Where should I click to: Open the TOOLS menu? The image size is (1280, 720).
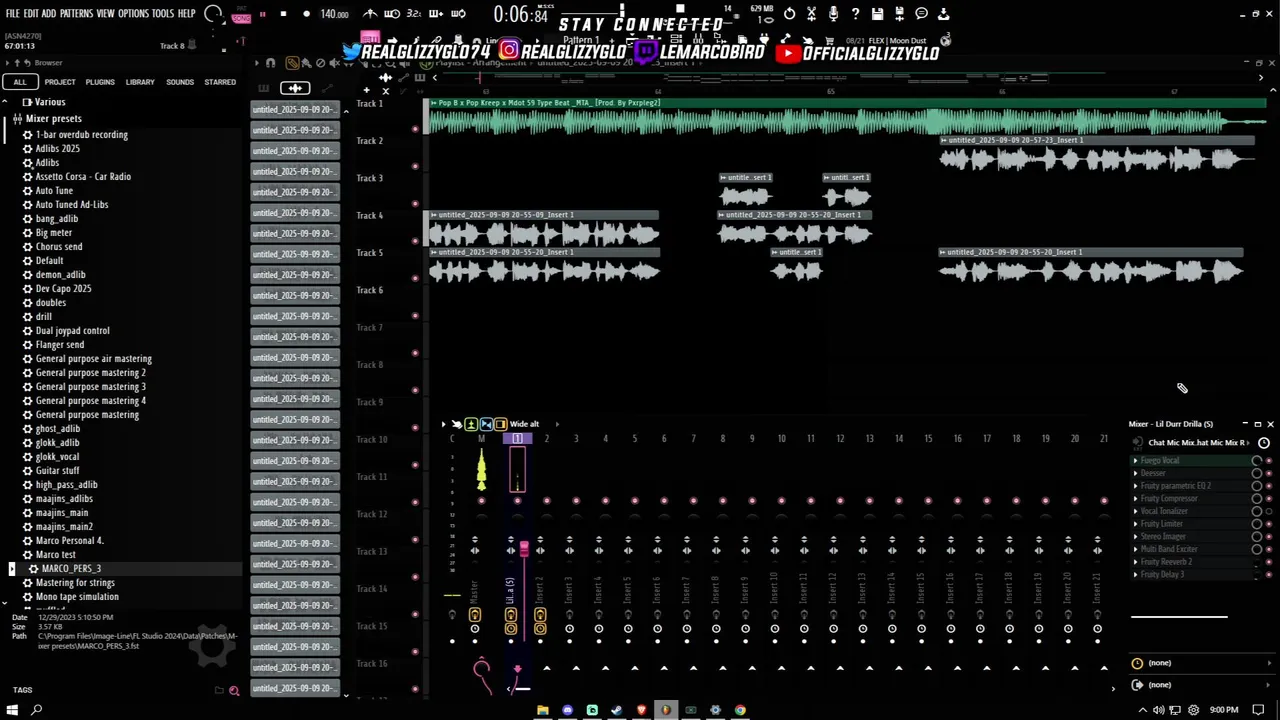pyautogui.click(x=163, y=14)
